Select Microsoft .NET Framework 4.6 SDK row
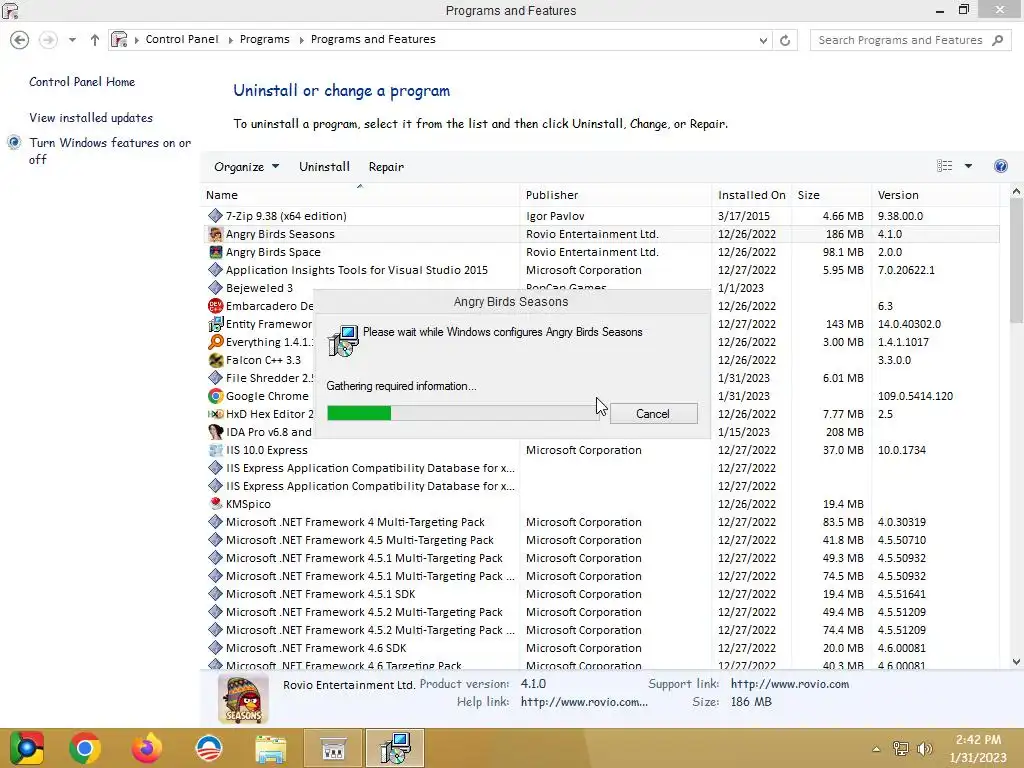This screenshot has height=768, width=1024. [600, 648]
